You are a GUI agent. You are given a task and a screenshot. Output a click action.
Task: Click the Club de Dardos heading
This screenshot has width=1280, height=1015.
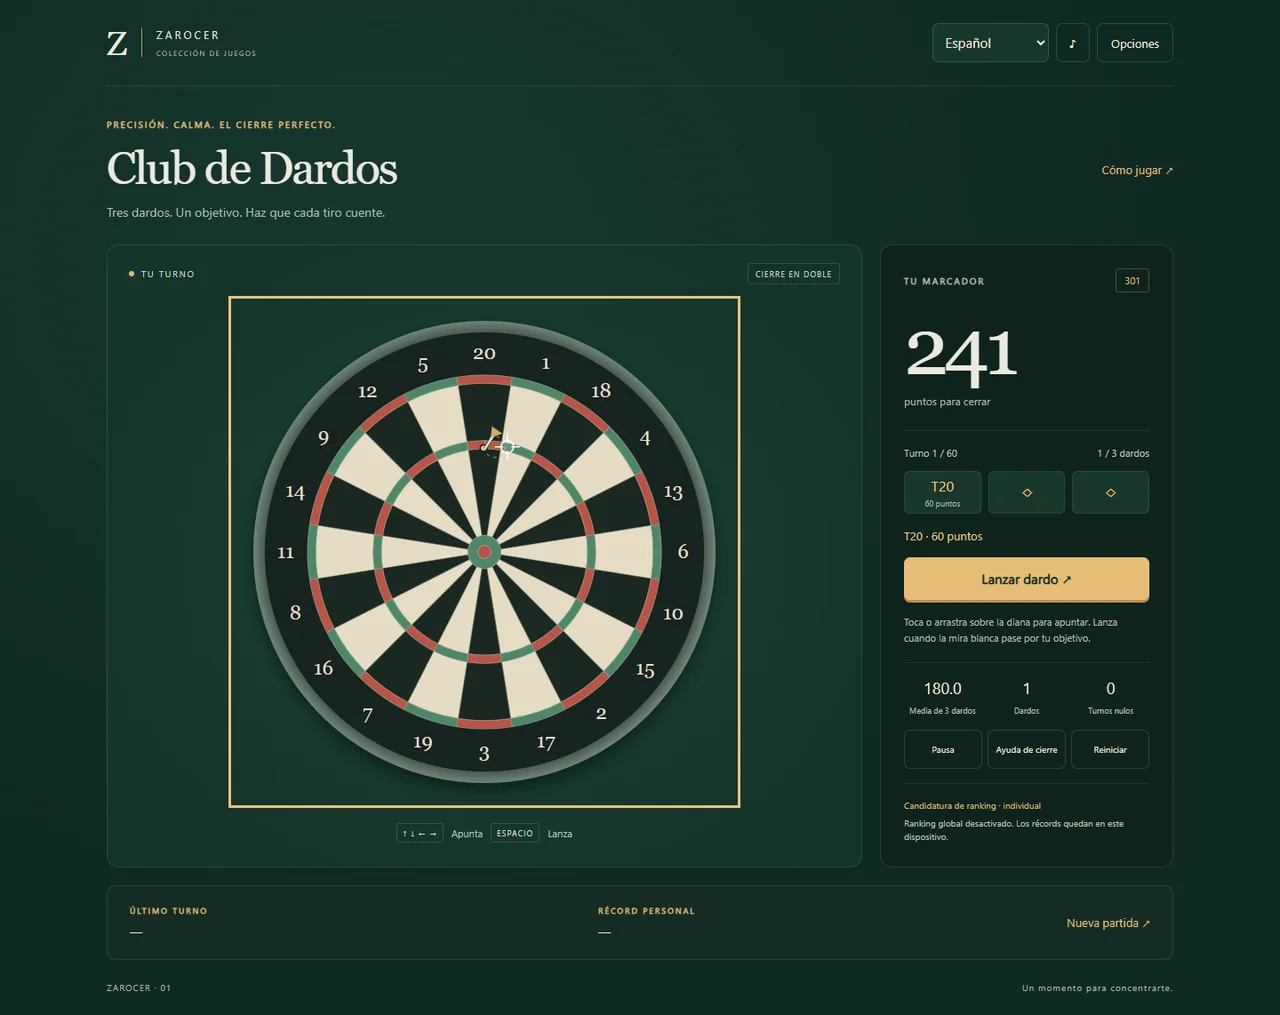(x=252, y=168)
